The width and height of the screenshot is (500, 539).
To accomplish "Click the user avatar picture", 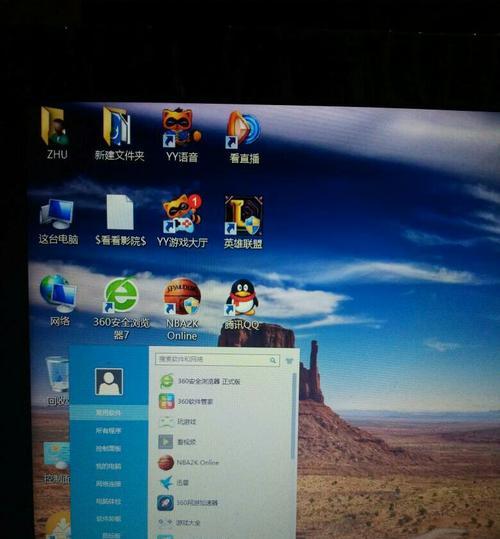I will 109,382.
